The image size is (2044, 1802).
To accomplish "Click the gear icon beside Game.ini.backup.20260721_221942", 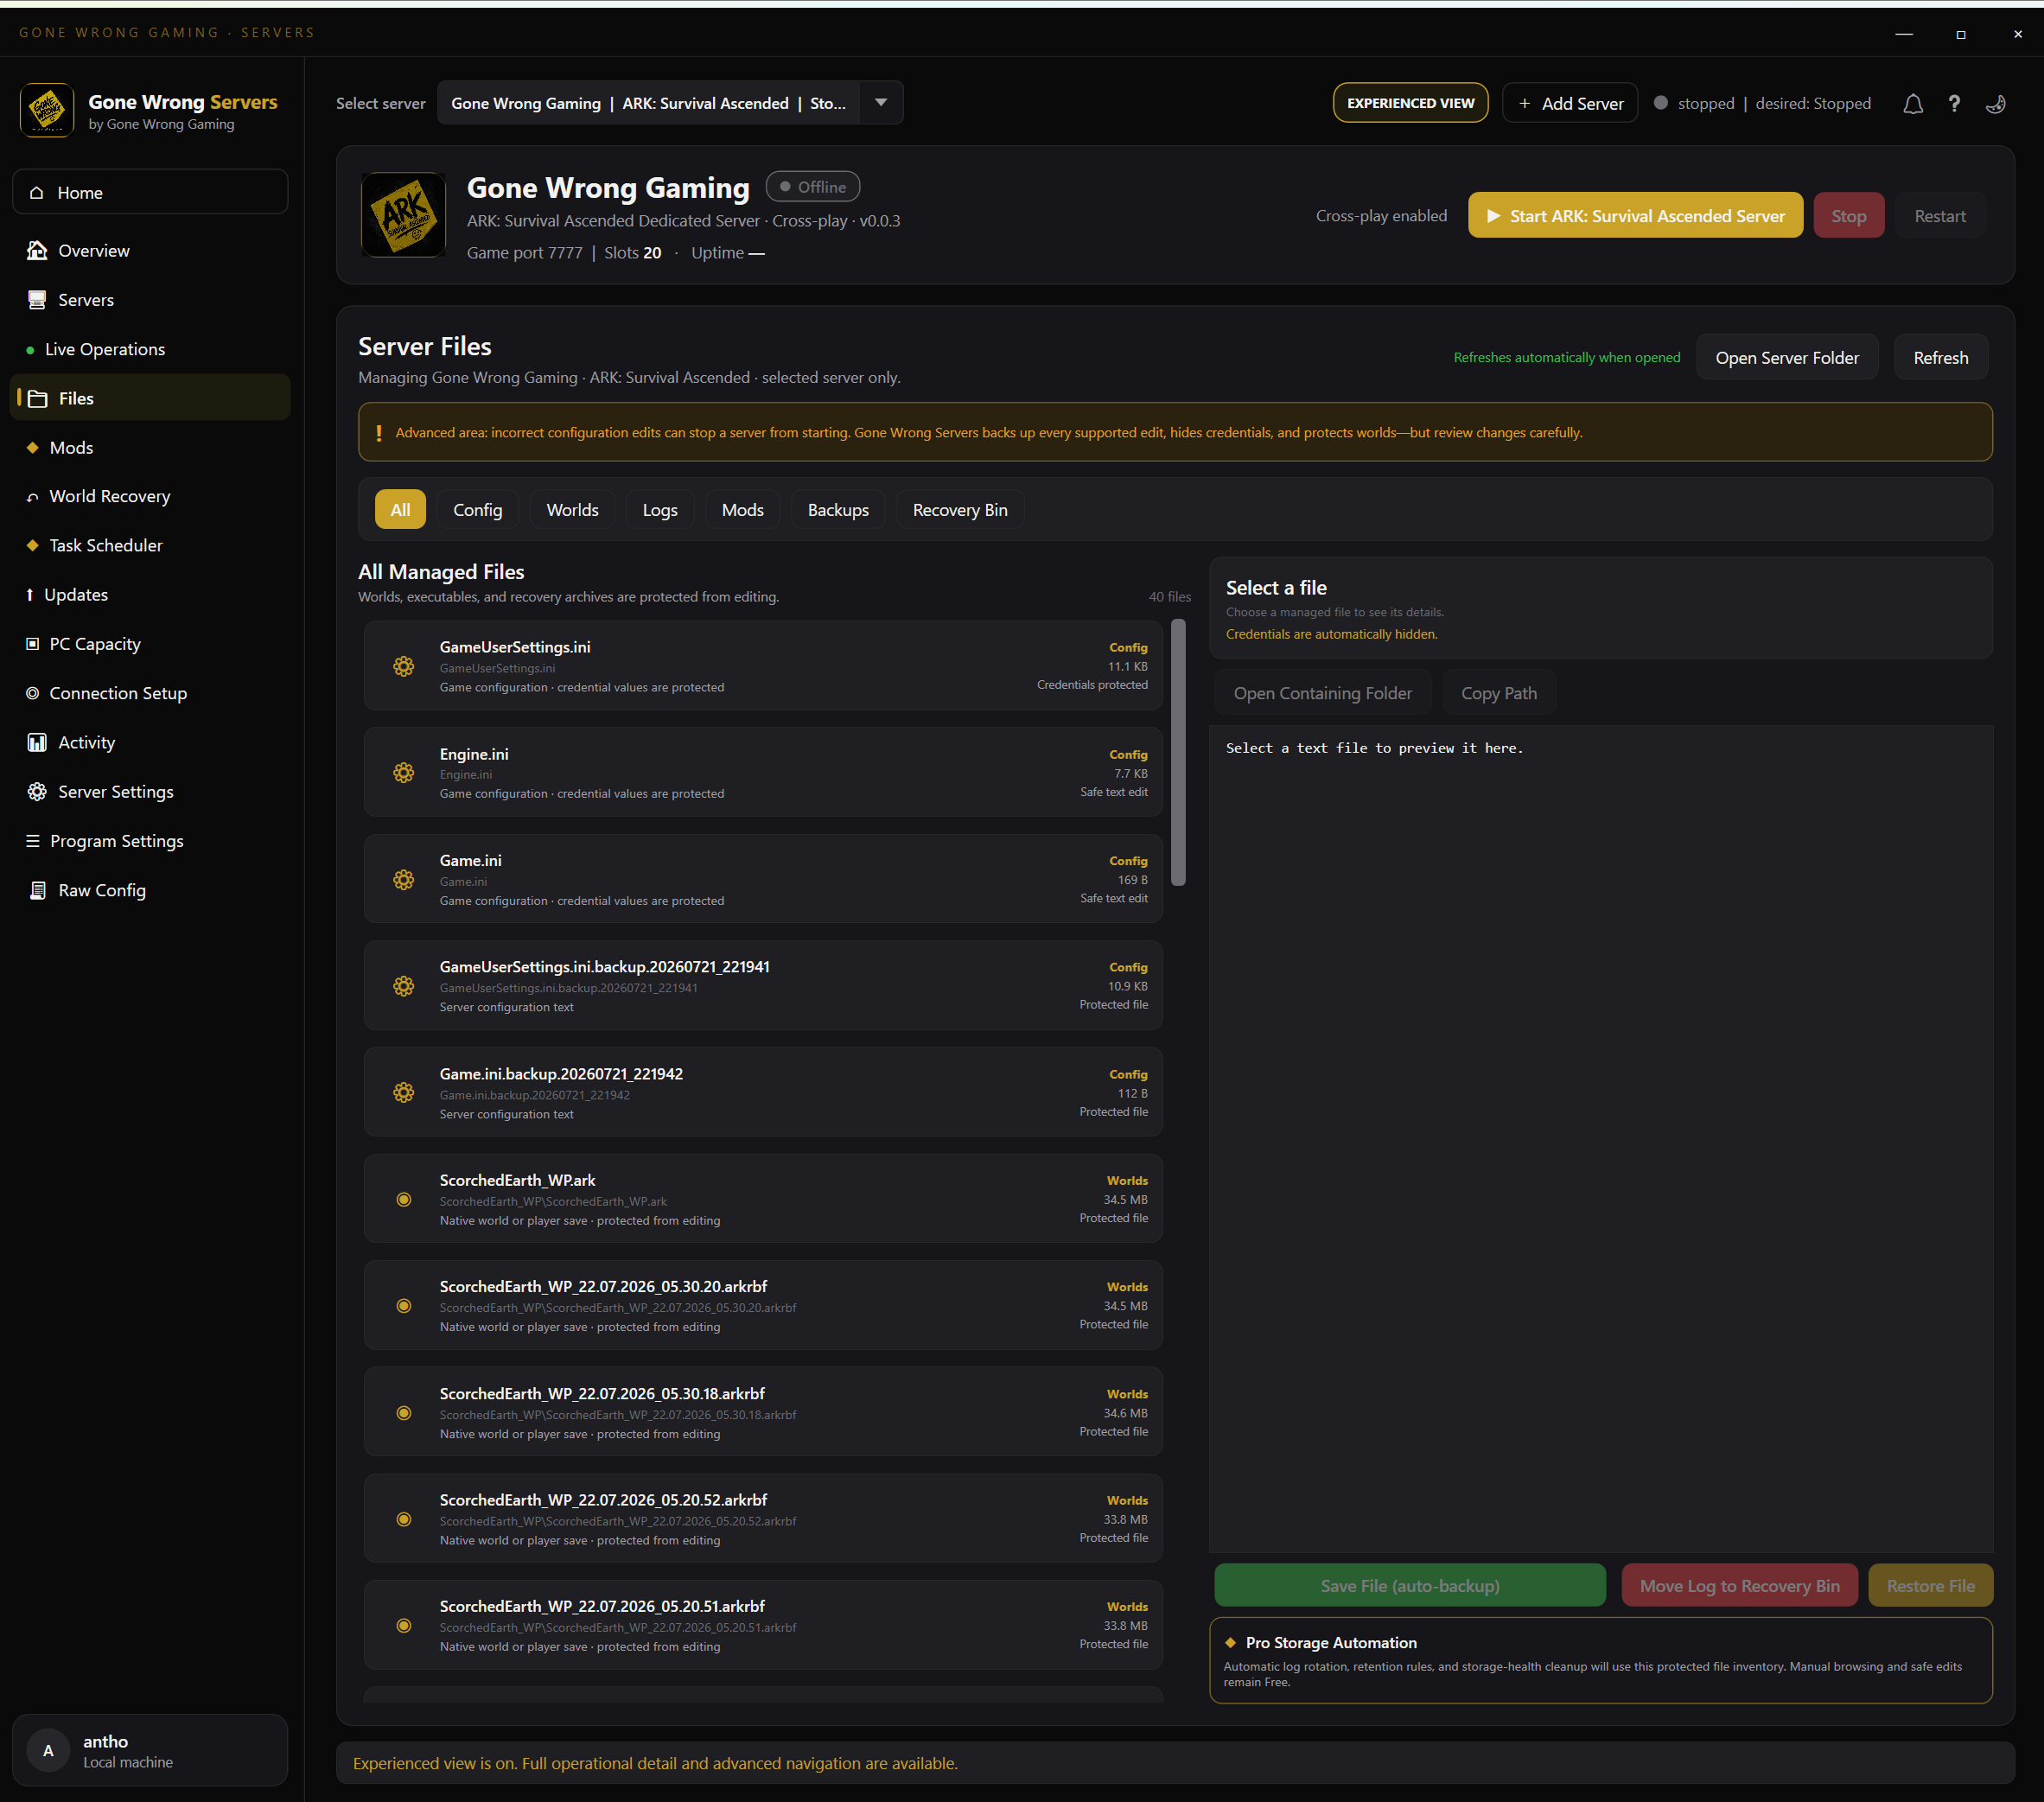I will point(403,1092).
